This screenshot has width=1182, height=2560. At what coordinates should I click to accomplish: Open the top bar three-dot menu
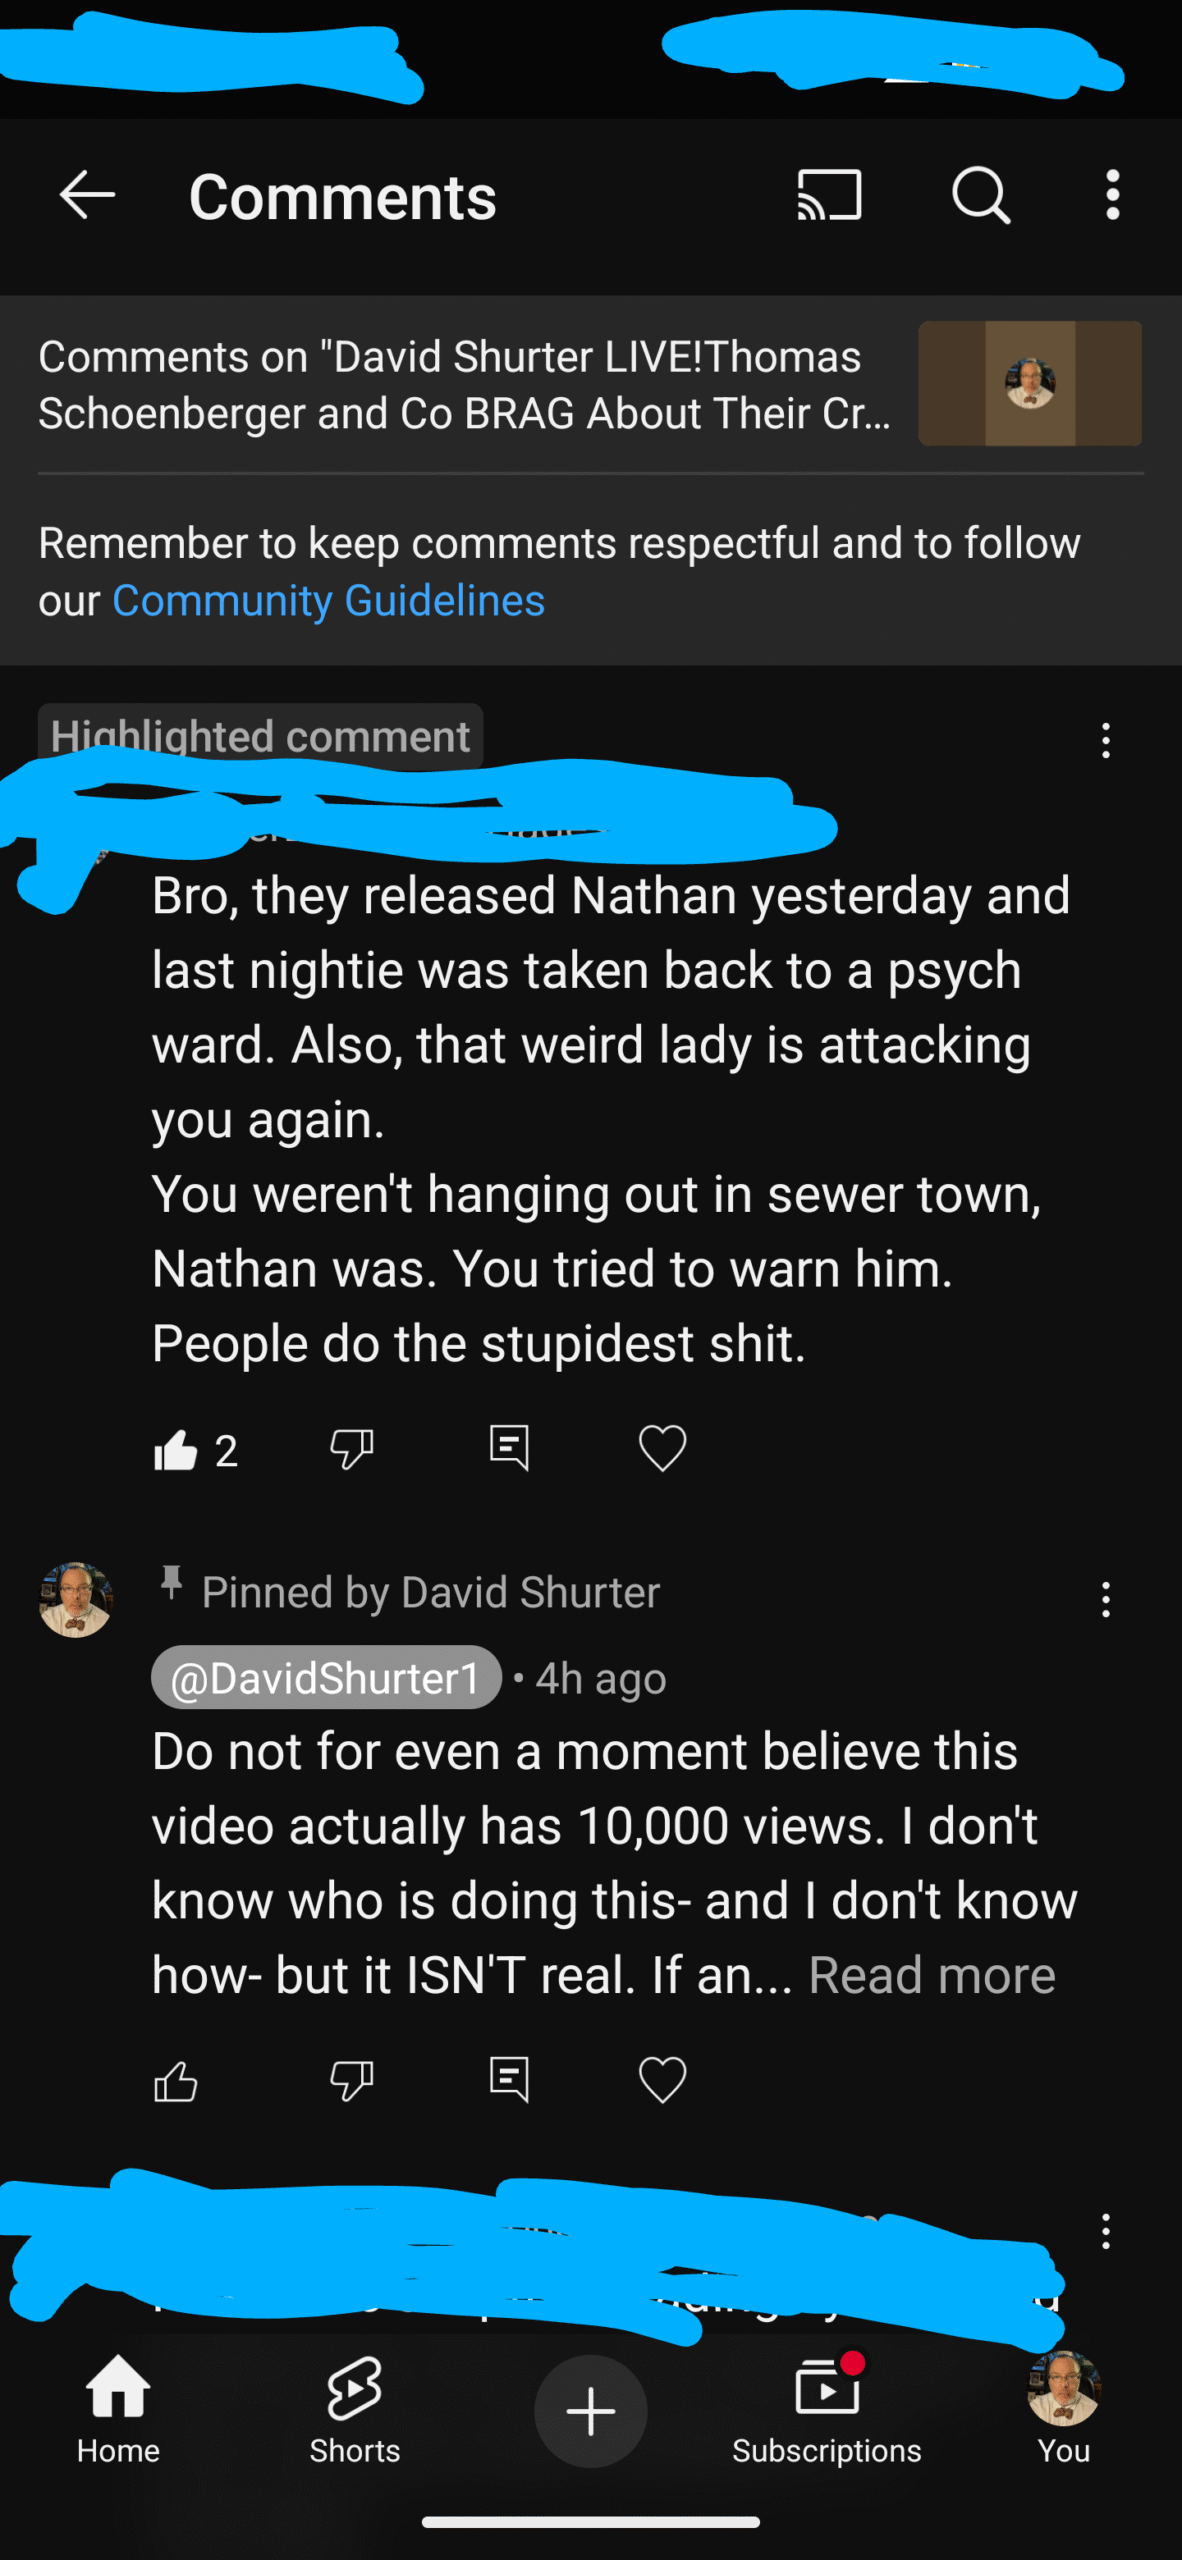pos(1112,194)
